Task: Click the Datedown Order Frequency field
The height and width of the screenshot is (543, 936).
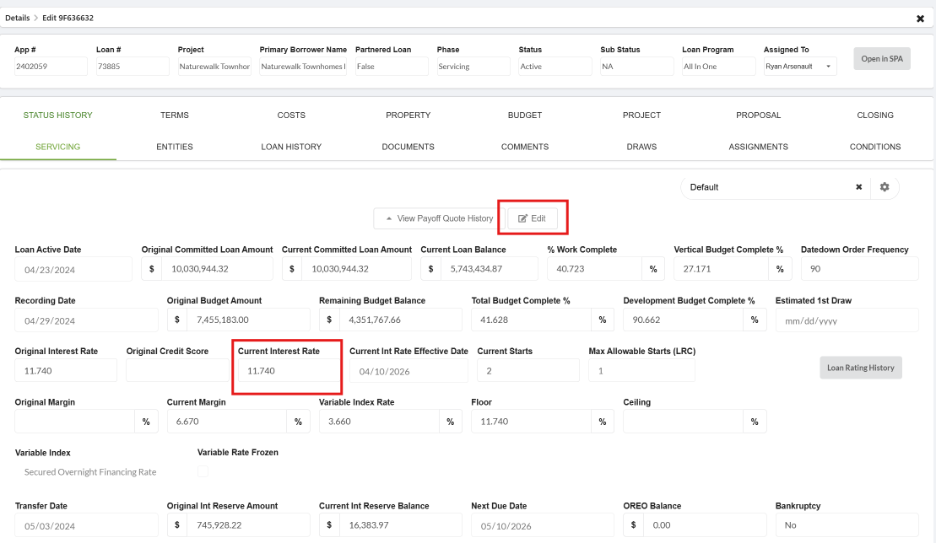Action: point(859,269)
